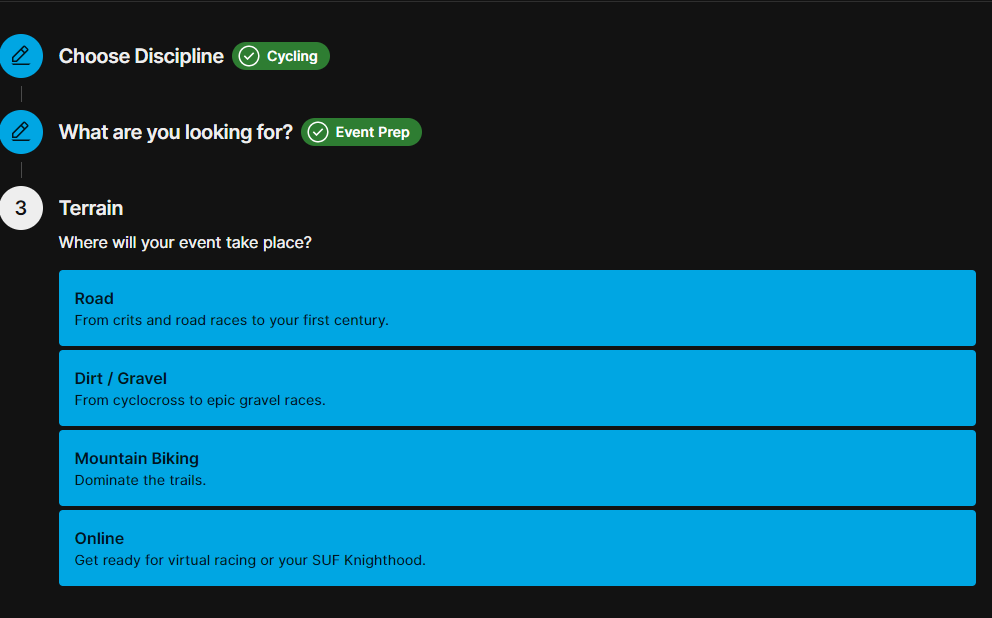Click the step 3 Terrain circle
The height and width of the screenshot is (618, 992).
click(x=21, y=208)
